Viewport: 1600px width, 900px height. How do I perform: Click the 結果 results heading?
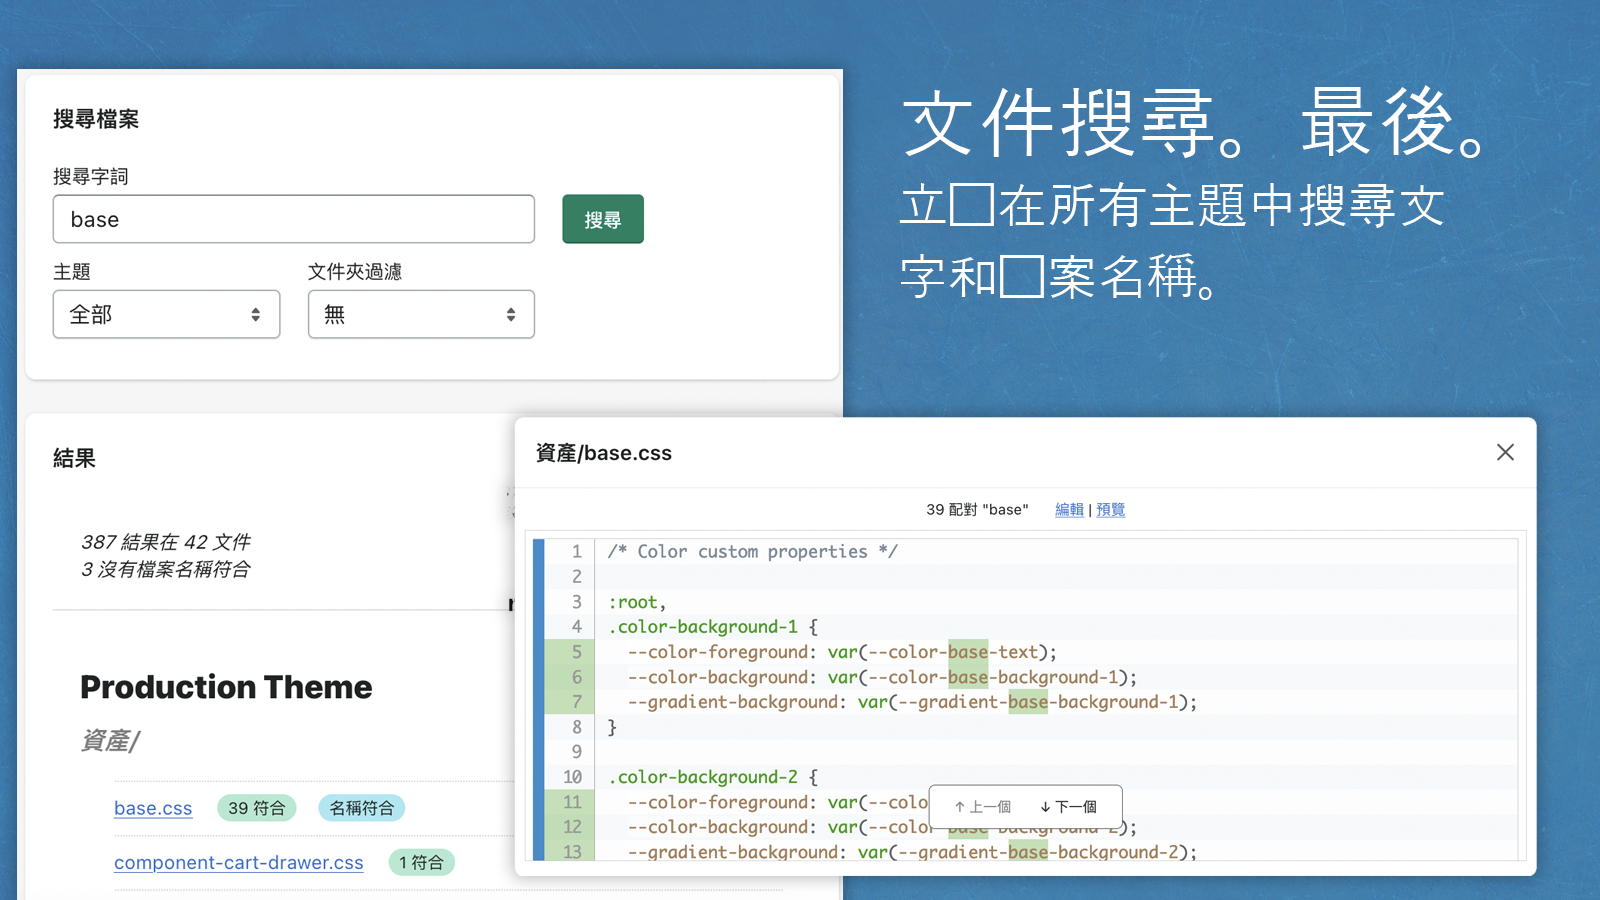point(75,458)
